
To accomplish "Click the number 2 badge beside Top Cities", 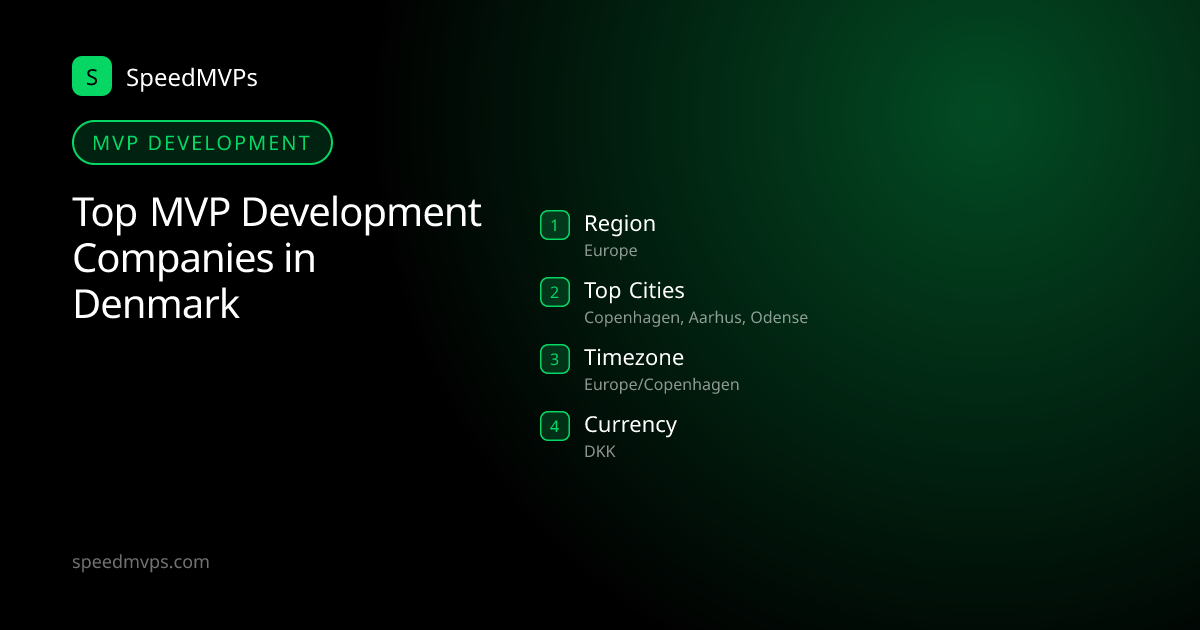I will click(x=555, y=292).
